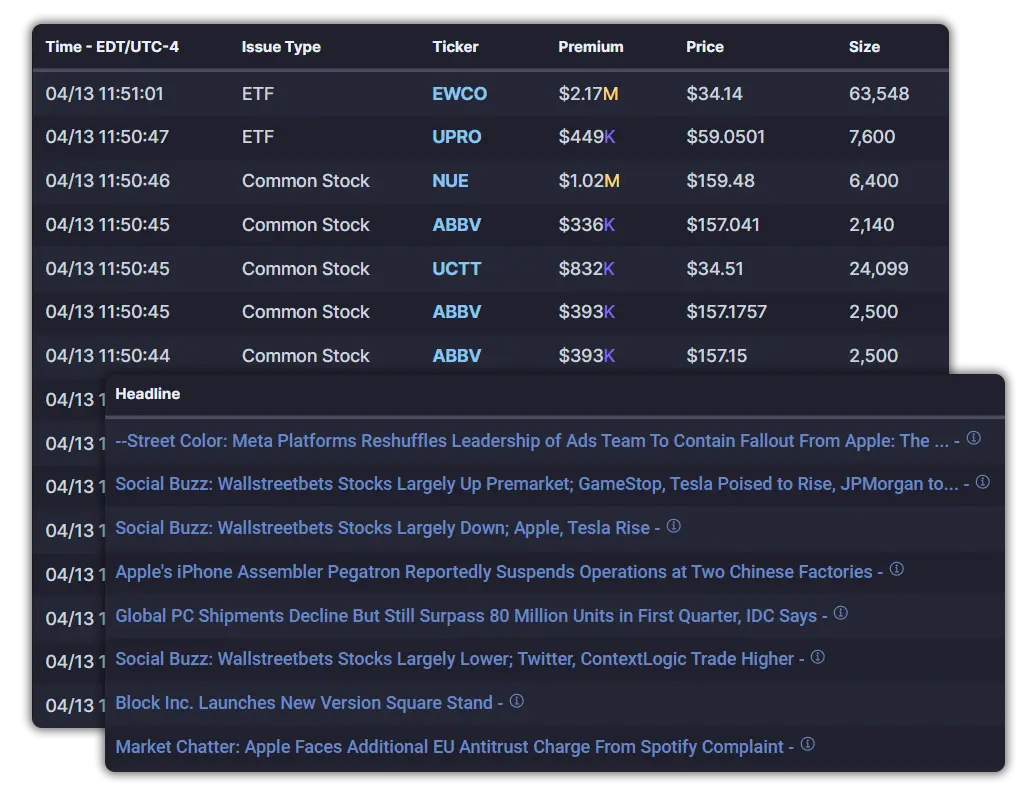The height and width of the screenshot is (796, 1023).
Task: Select Common Stock cell in NUE row
Action: 305,181
